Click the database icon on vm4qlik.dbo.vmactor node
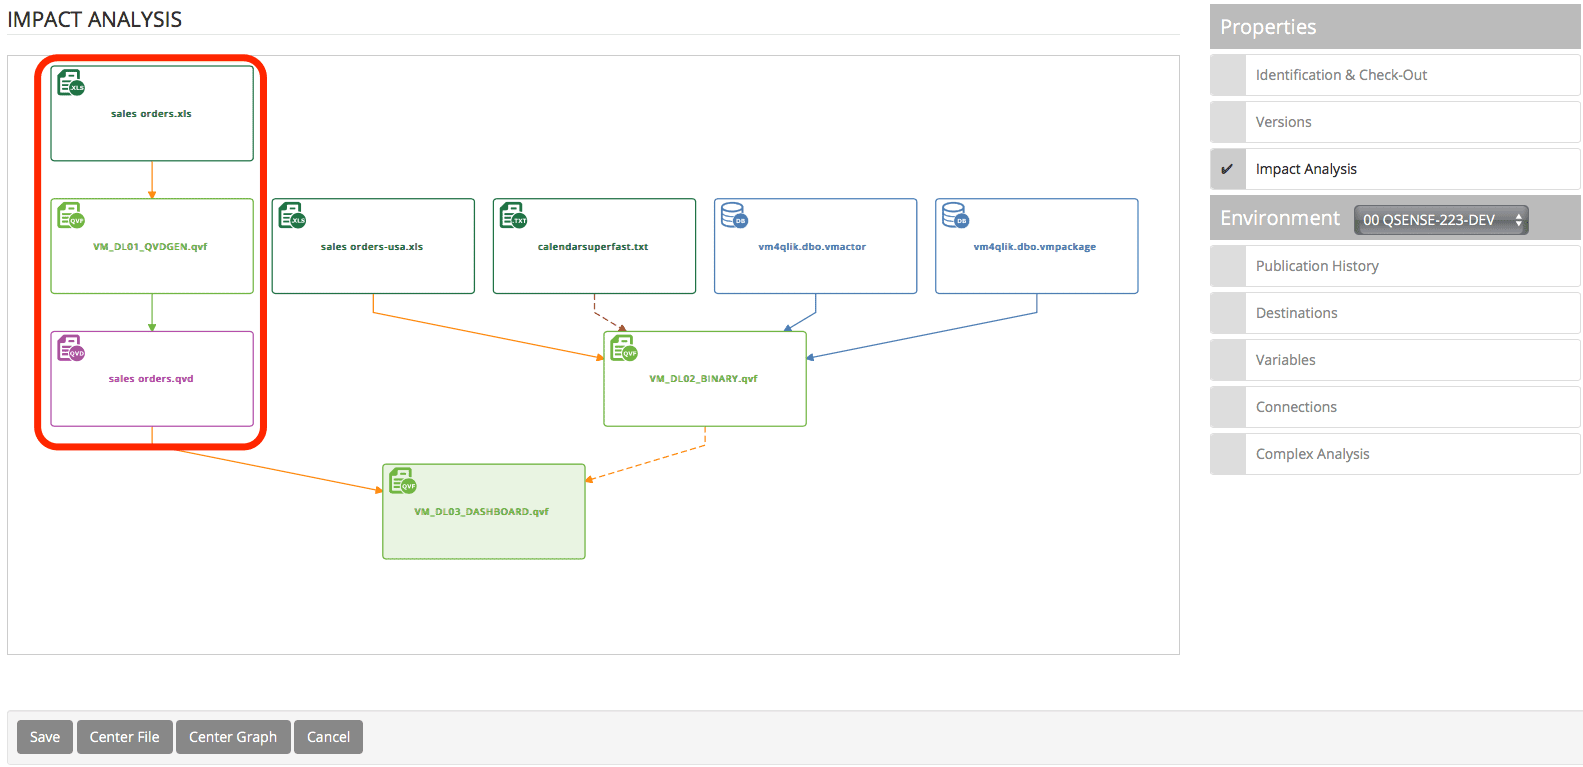1583x767 pixels. coord(733,216)
